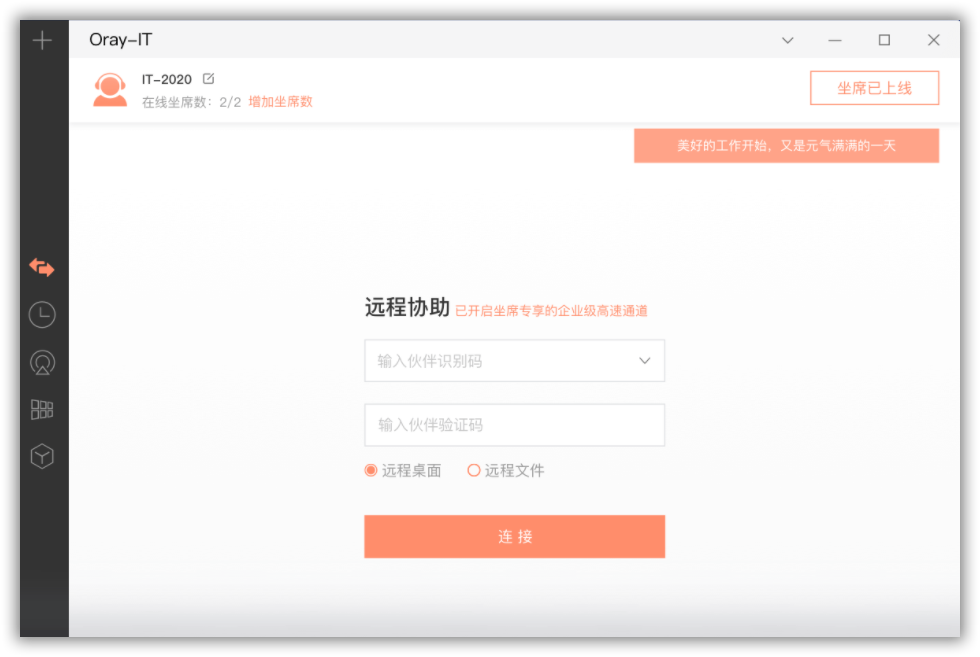This screenshot has width=980, height=657.
Task: Minimize the Oray-IT window
Action: pyautogui.click(x=835, y=40)
